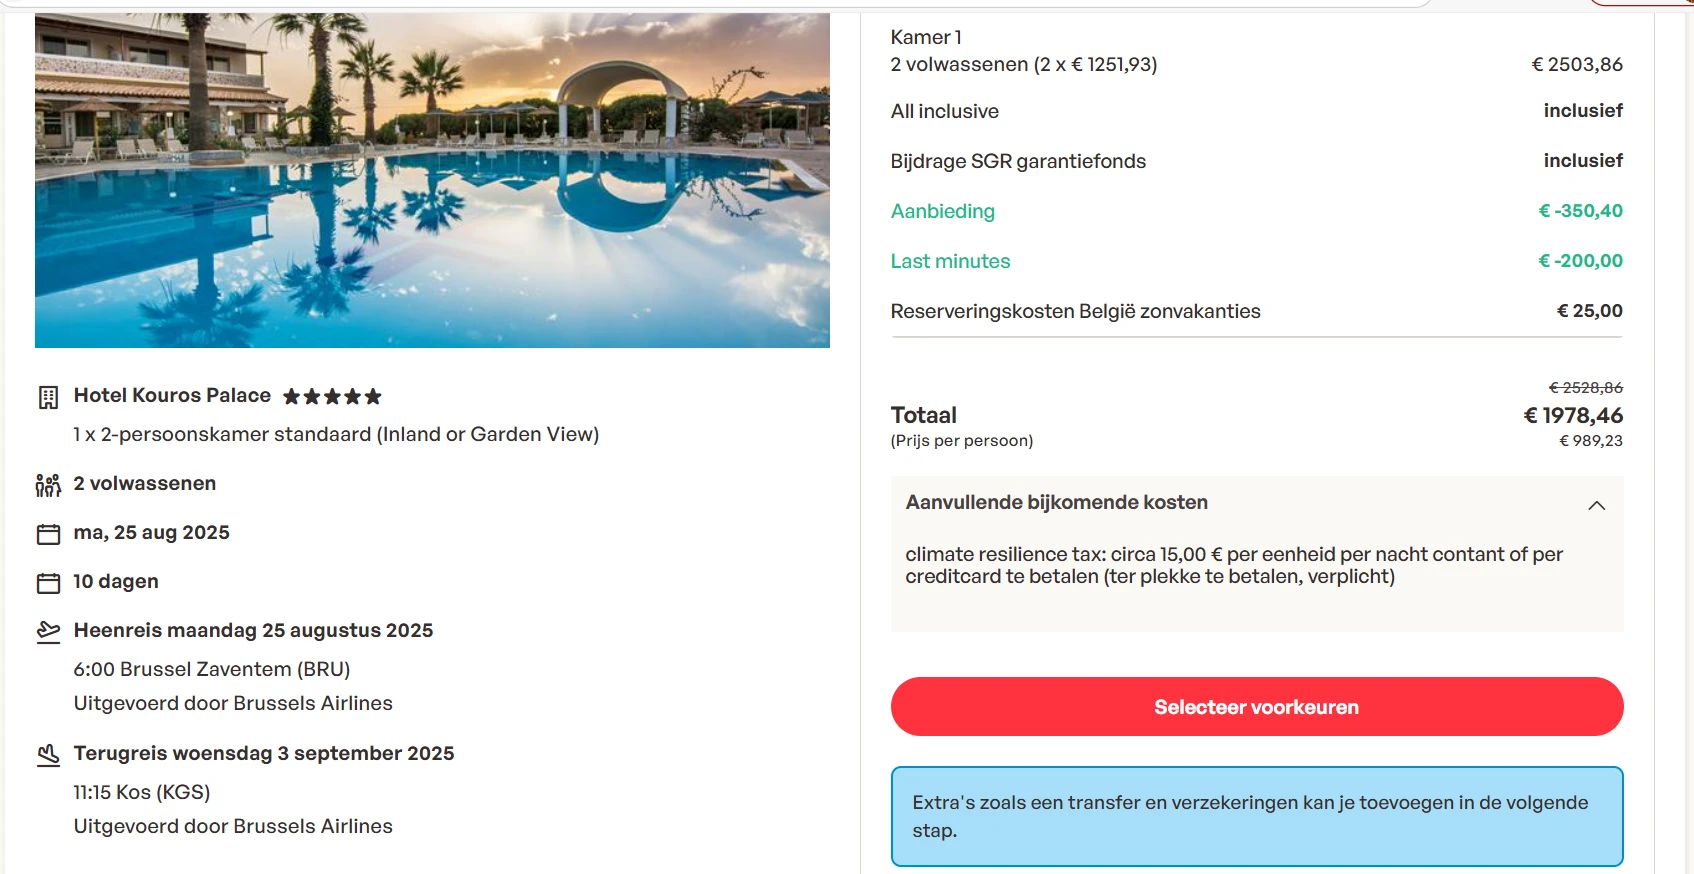Image resolution: width=1694 pixels, height=874 pixels.
Task: Open the Last minutes discount line
Action: point(949,261)
